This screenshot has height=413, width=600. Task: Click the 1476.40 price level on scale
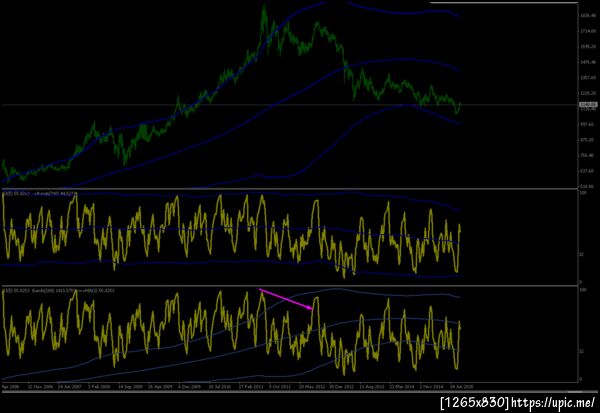click(588, 62)
